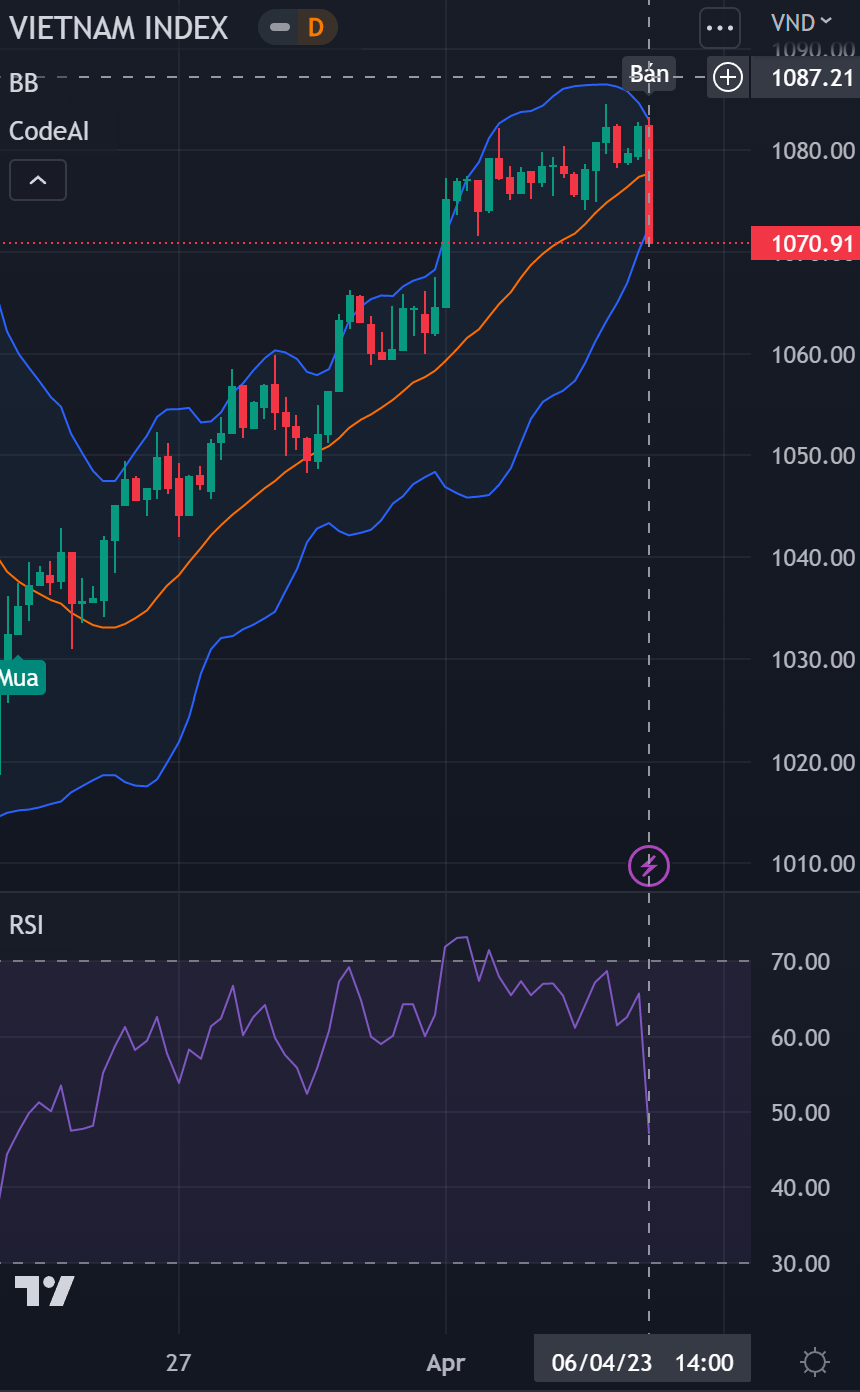Click the 1030.00 price scale label

tap(813, 660)
